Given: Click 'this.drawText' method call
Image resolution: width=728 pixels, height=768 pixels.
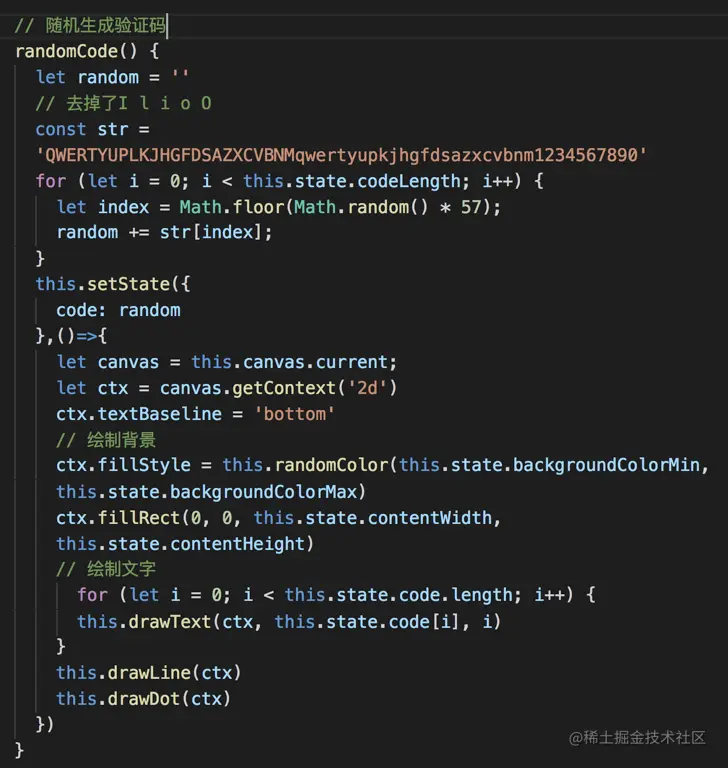Looking at the screenshot, I should (x=144, y=622).
